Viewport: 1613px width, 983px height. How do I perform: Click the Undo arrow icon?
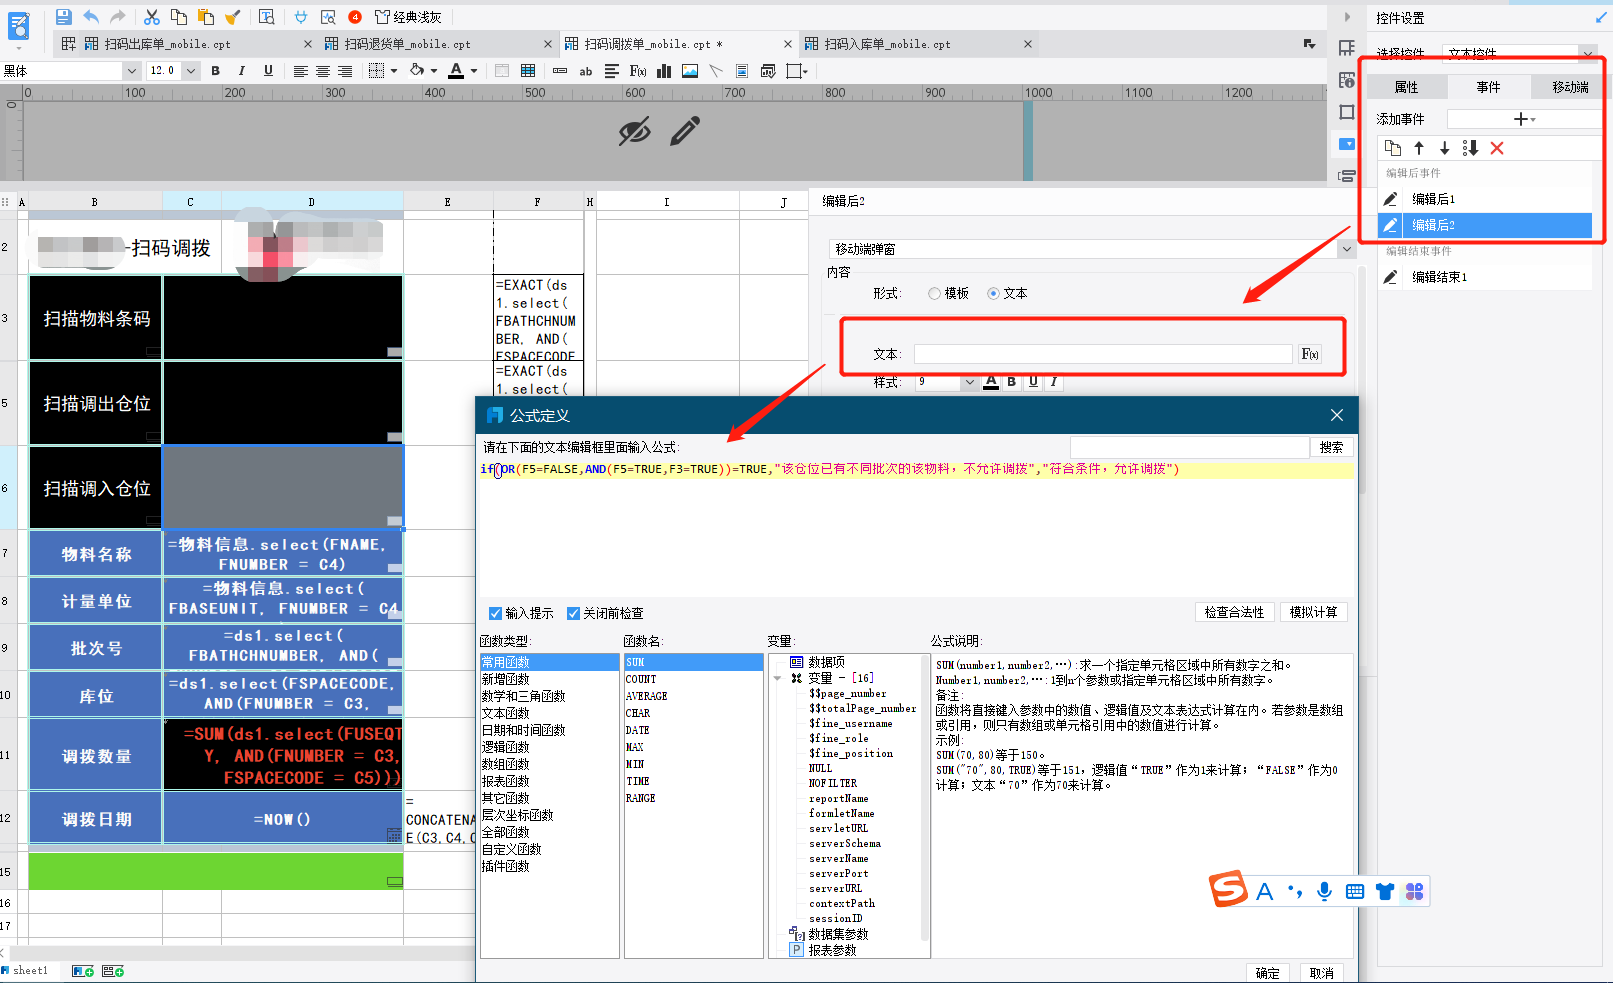91,17
